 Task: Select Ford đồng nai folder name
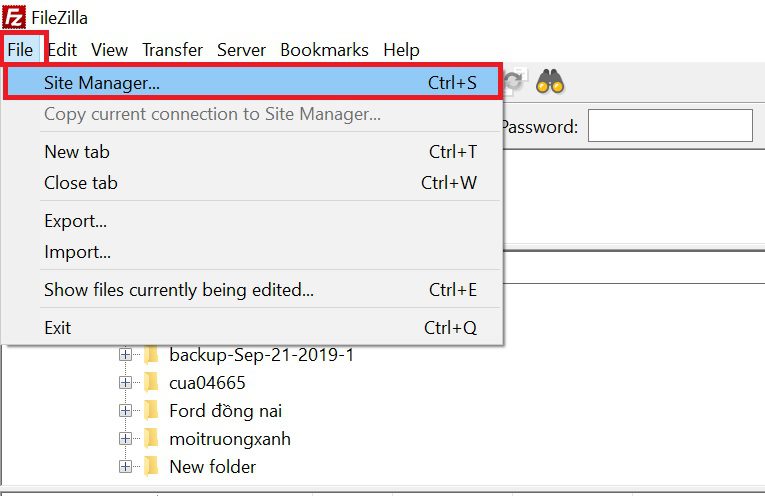click(225, 411)
